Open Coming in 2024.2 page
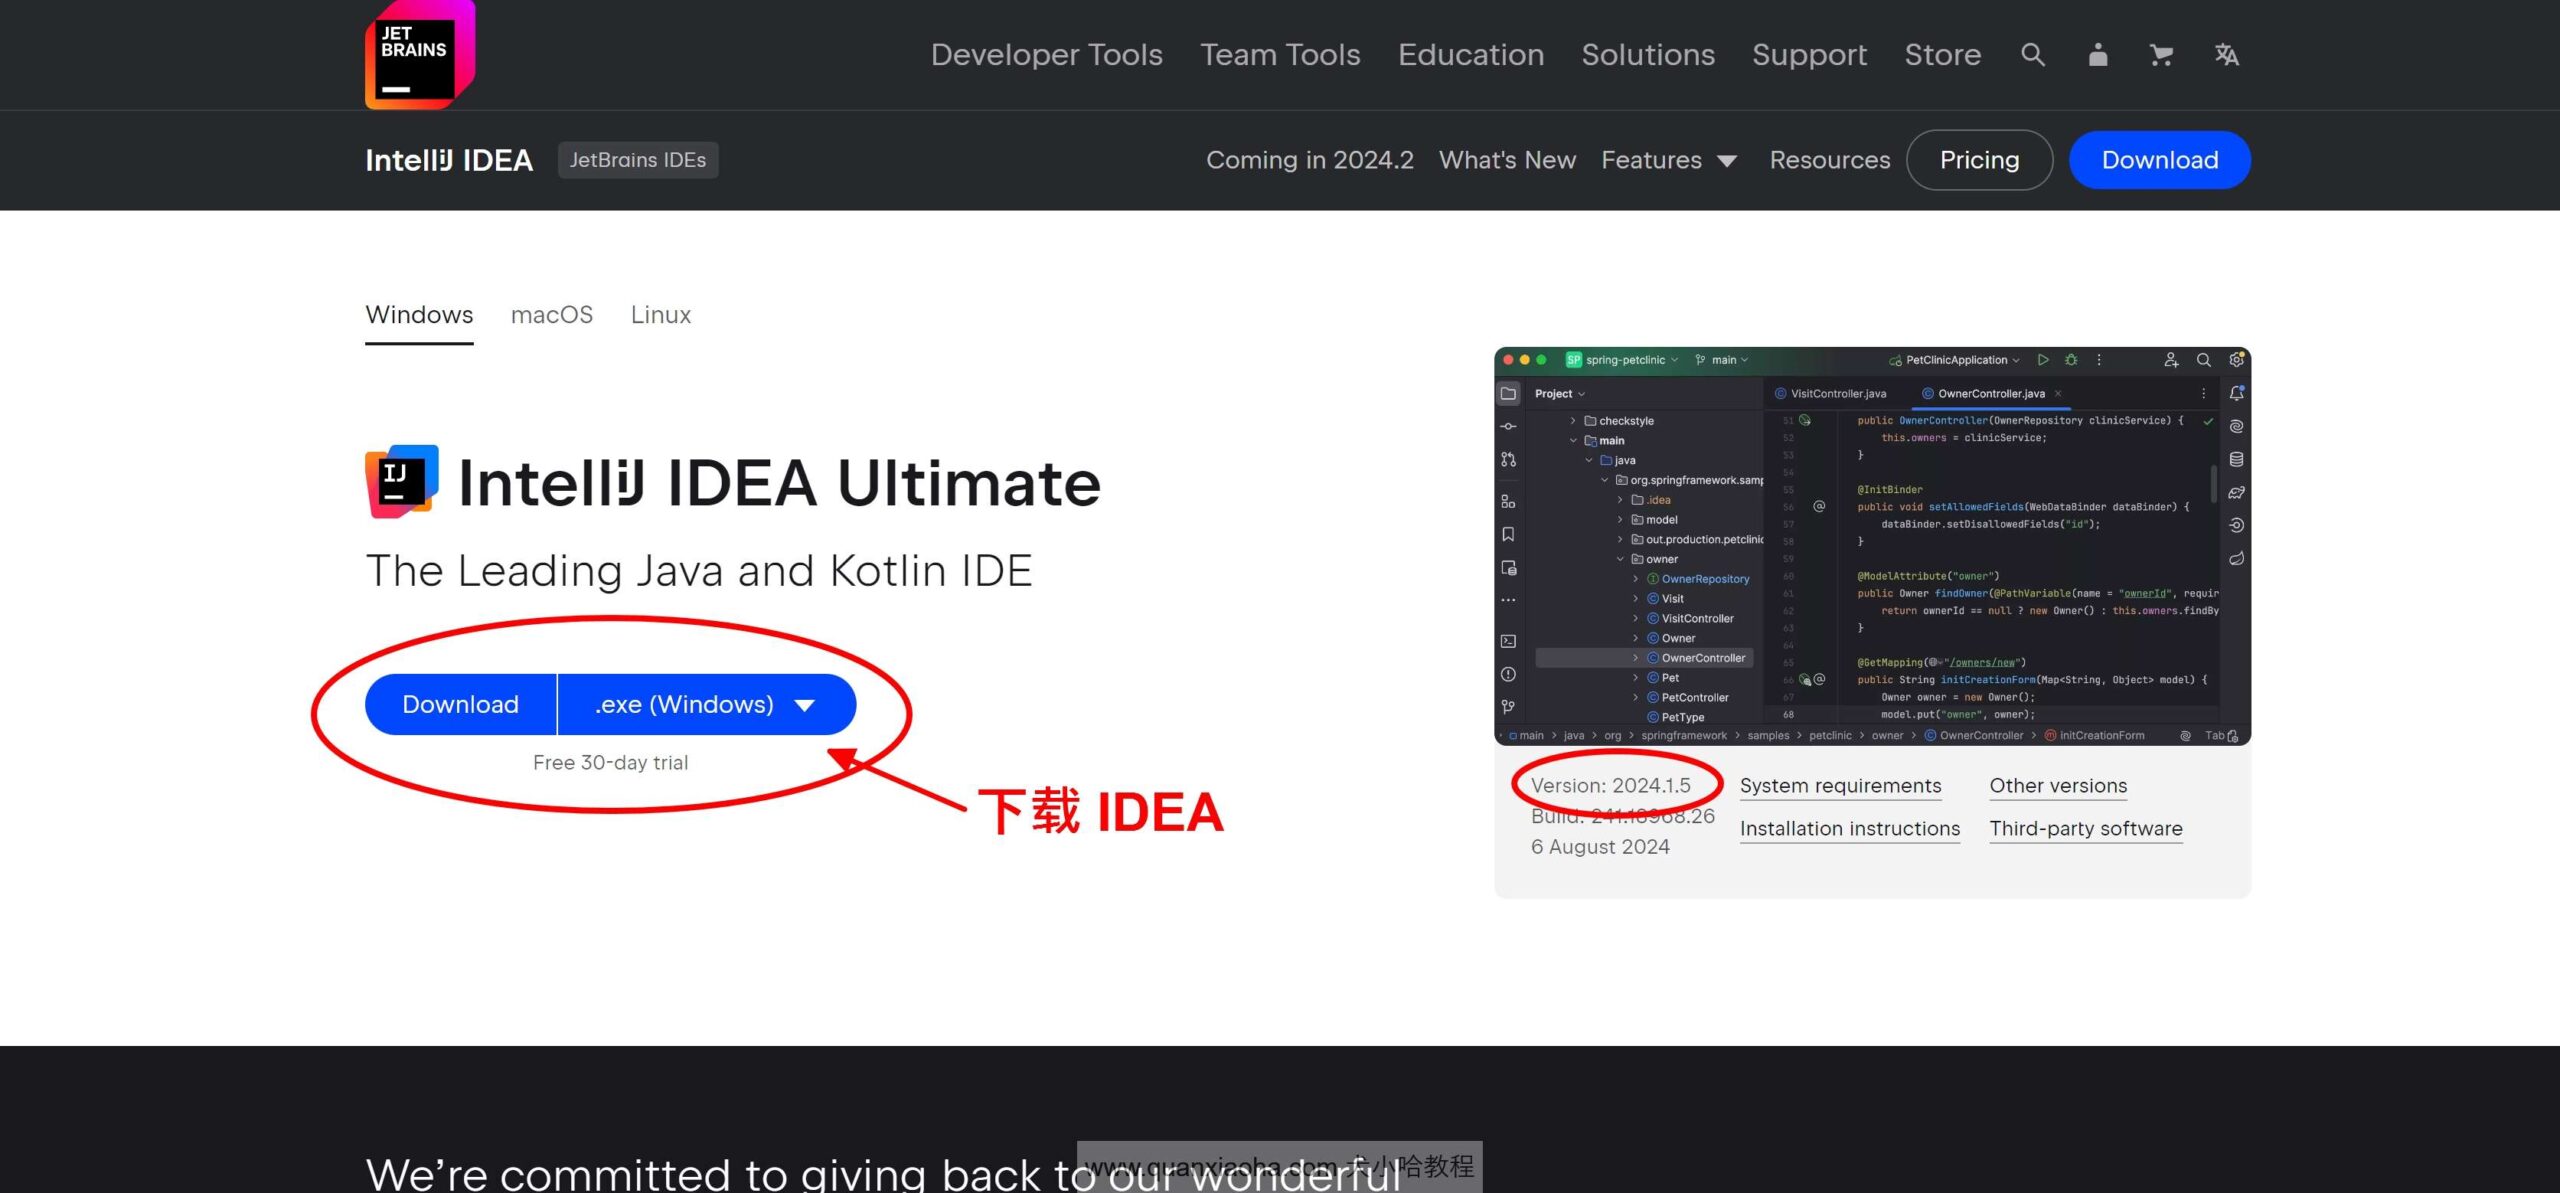Screen dimensions: 2560x1193 click(1309, 160)
